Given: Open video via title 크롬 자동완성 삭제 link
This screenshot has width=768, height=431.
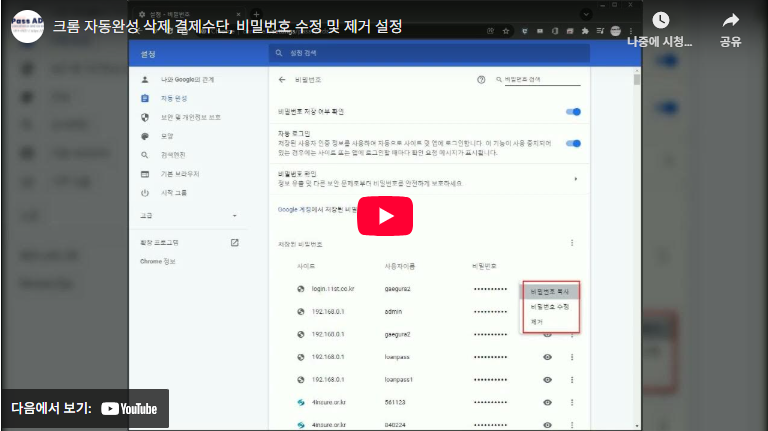Looking at the screenshot, I should tap(227, 26).
